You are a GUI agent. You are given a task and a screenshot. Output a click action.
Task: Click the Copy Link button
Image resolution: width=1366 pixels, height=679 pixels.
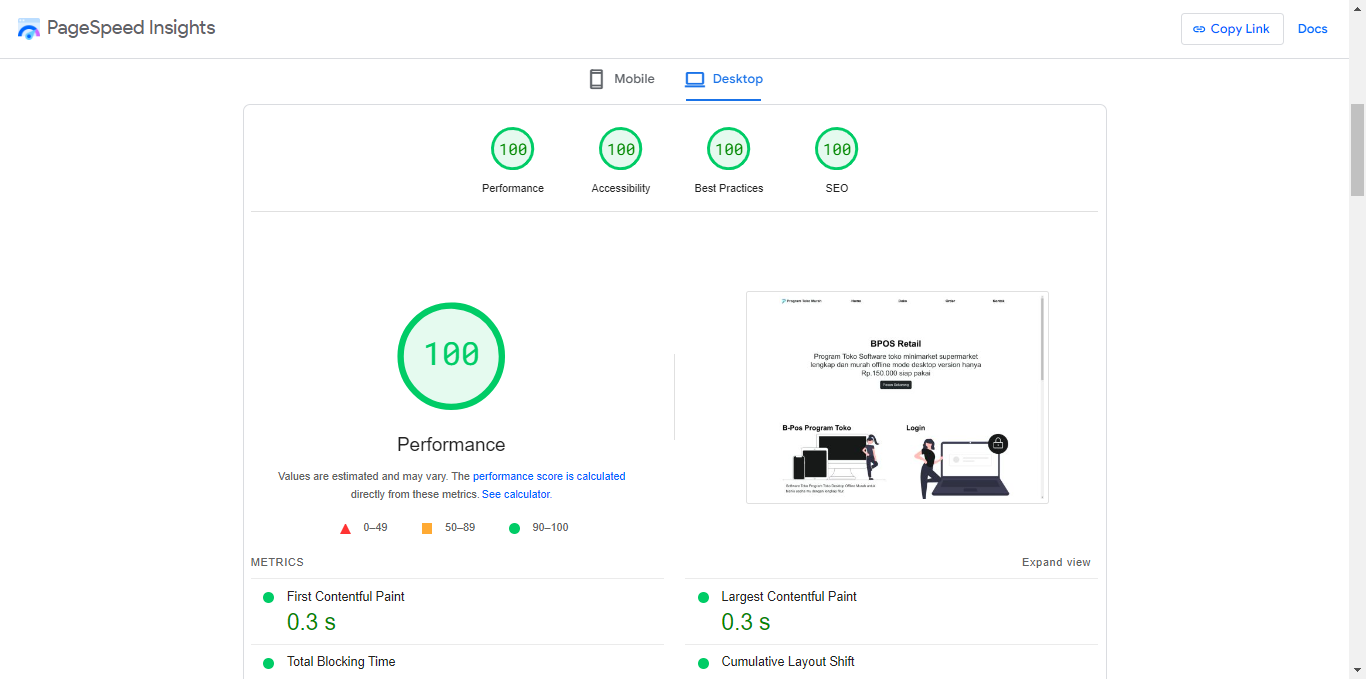(x=1232, y=29)
